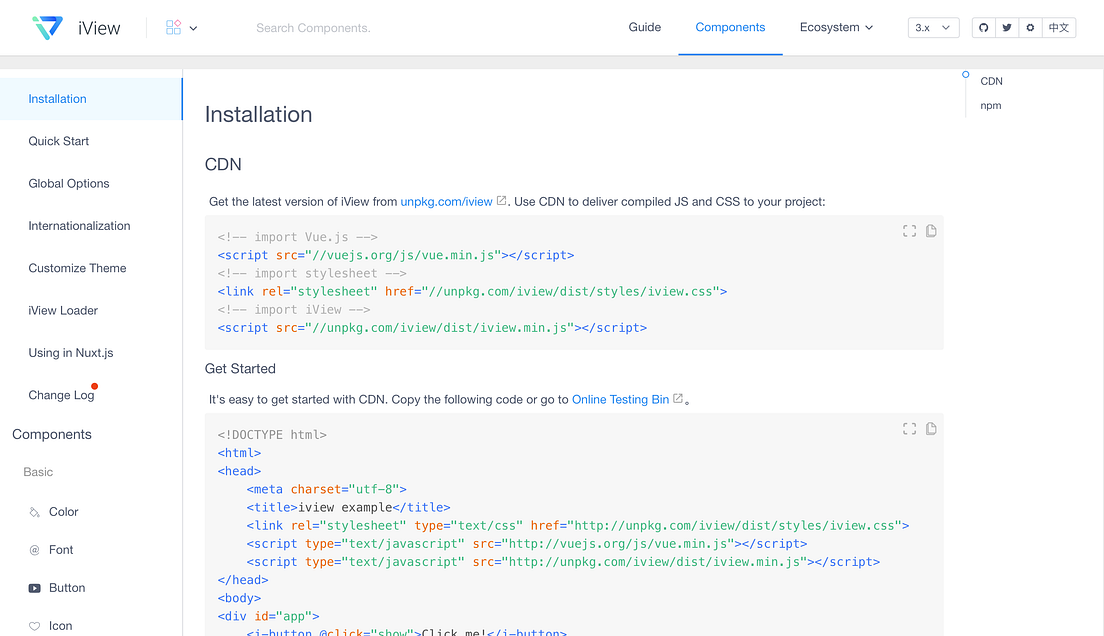Viewport: 1104px width, 636px height.
Task: Open the settings gear in the header
Action: click(x=1029, y=27)
